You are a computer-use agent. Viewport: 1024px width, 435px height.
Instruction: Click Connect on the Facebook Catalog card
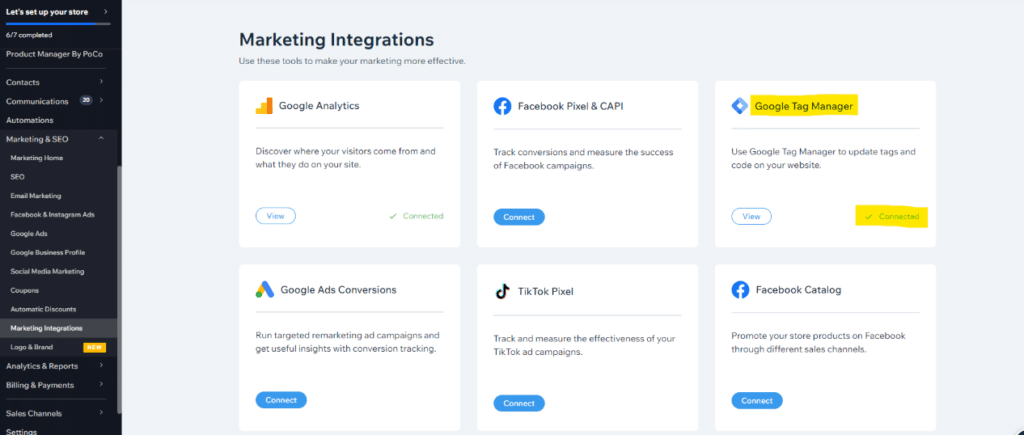pyautogui.click(x=757, y=400)
